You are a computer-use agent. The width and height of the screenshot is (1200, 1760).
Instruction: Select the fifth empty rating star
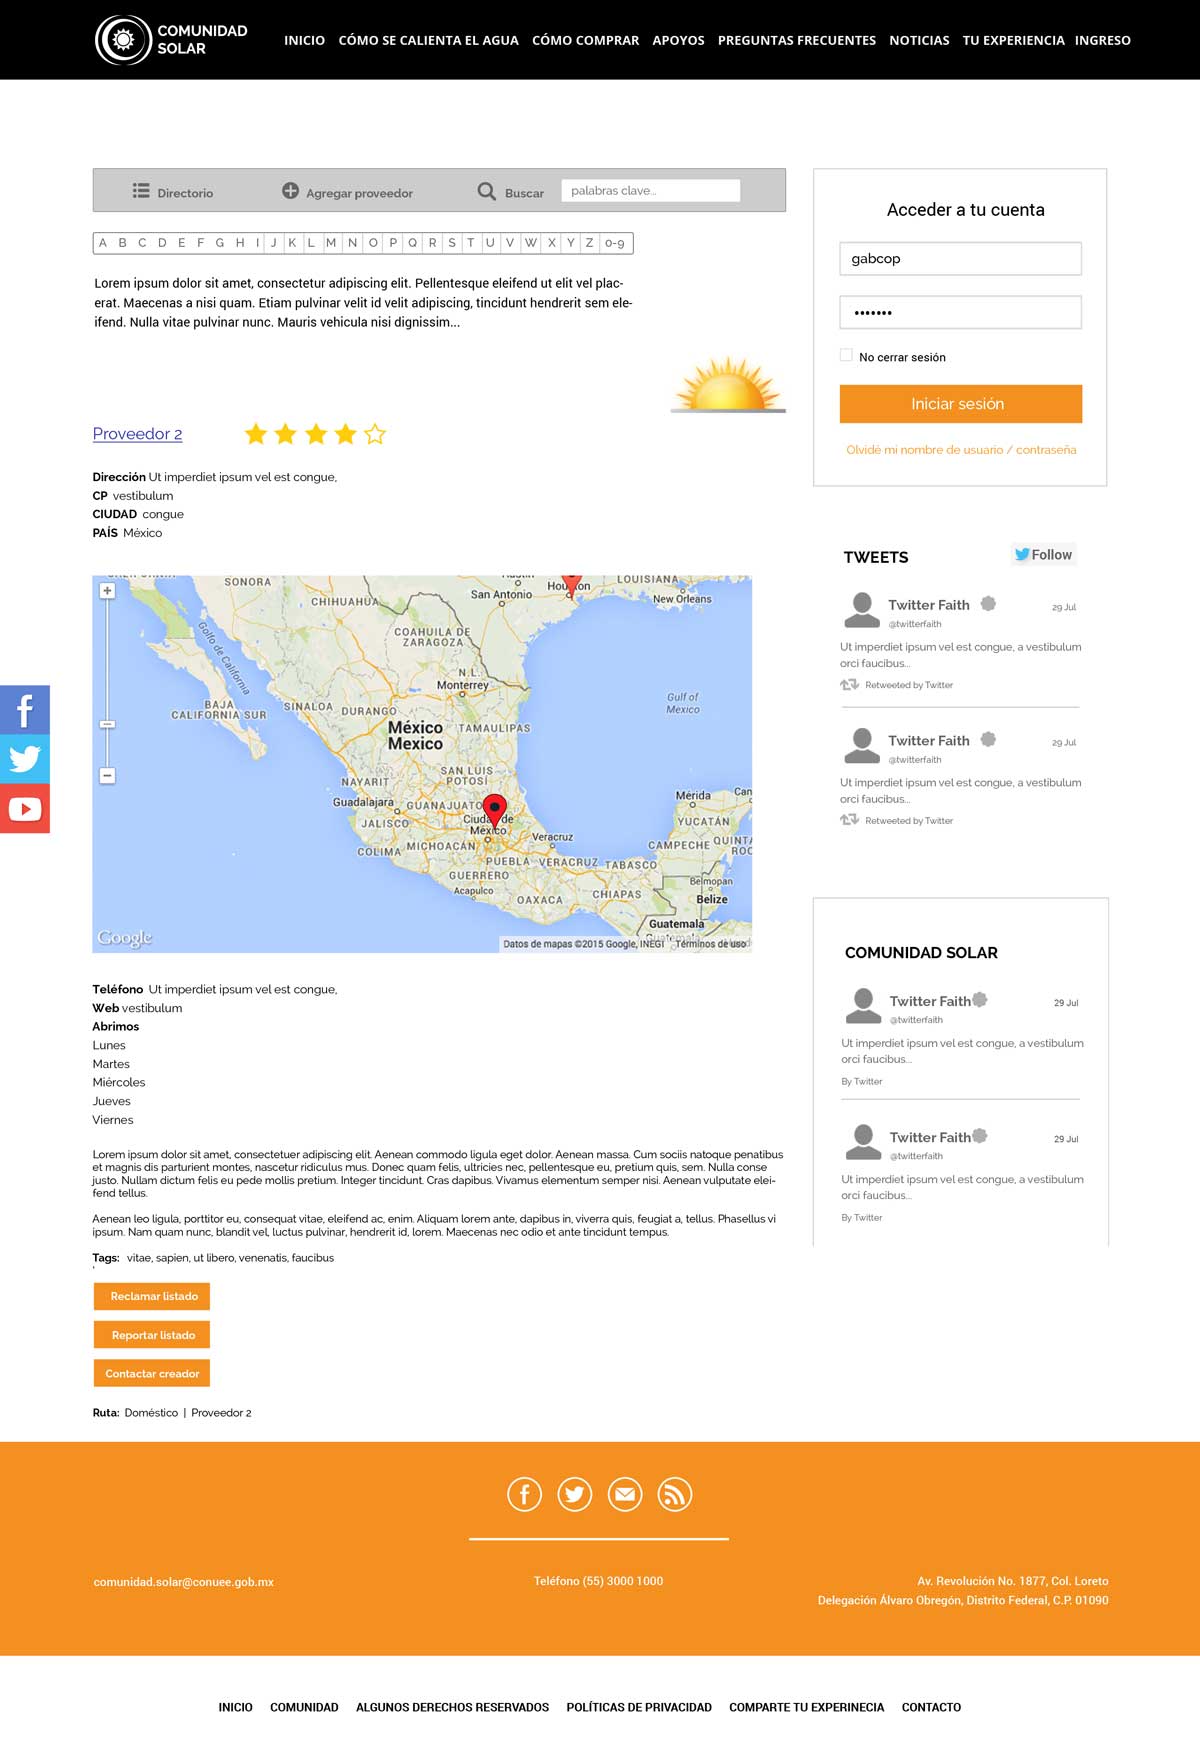pos(375,434)
